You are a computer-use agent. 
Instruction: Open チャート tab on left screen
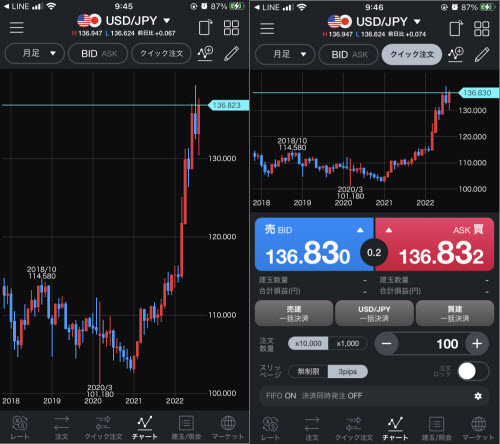point(145,428)
